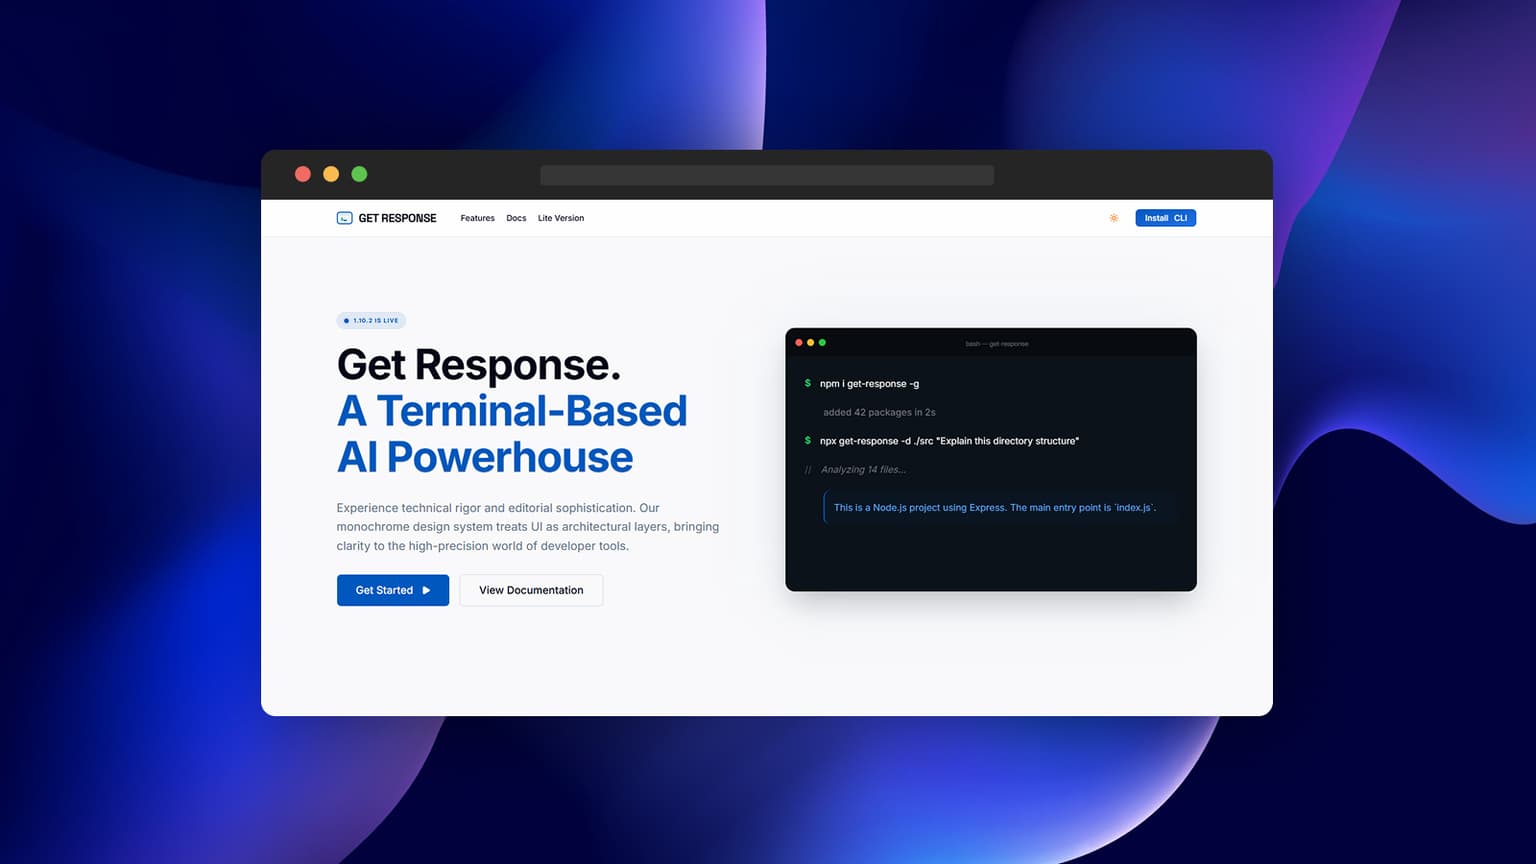Click the green $ prompt before npx command
Viewport: 1536px width, 864px height.
808,440
